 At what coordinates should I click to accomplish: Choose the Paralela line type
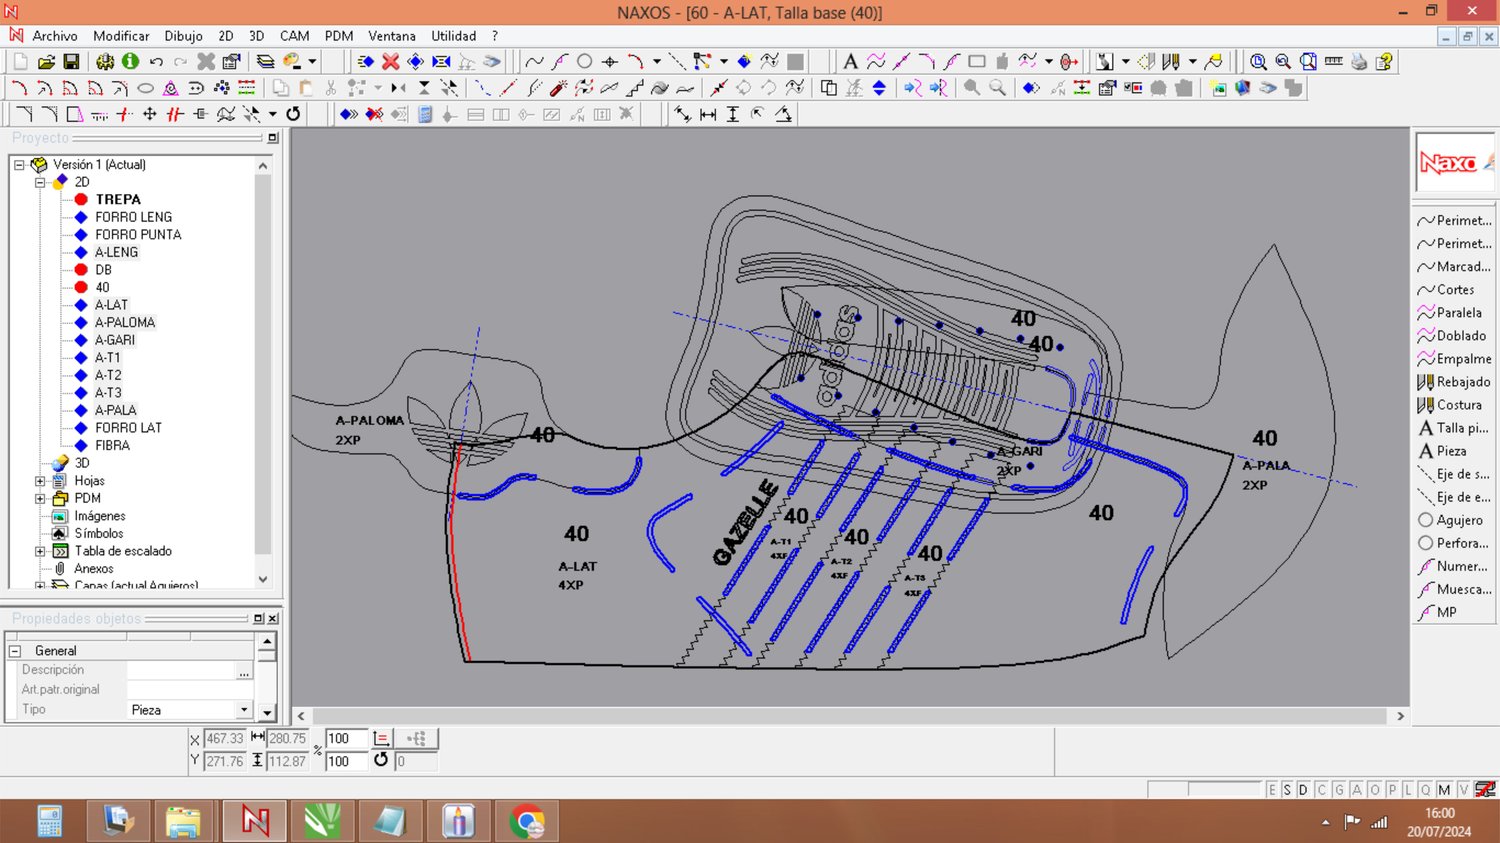[1455, 313]
